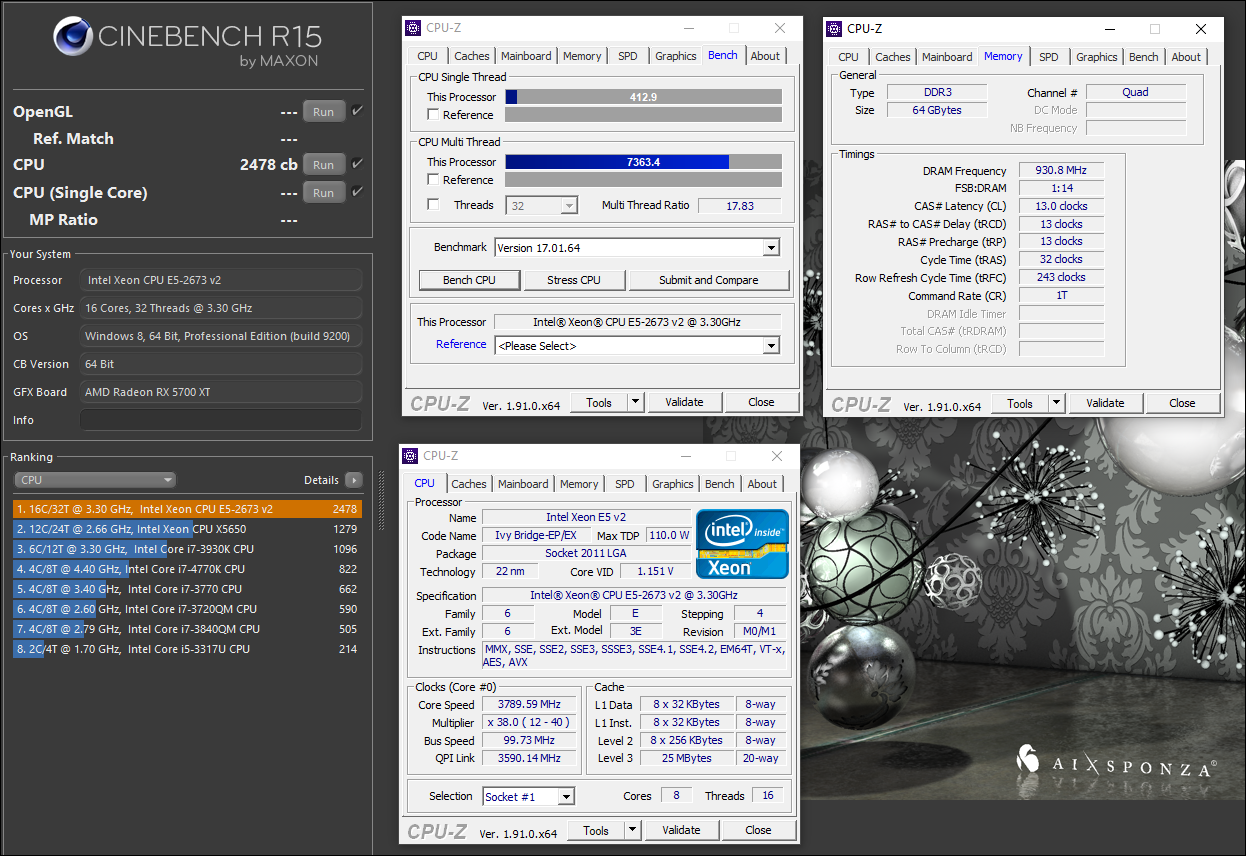Toggle the OpenGL test checkmark
This screenshot has height=856, width=1246.
point(357,111)
